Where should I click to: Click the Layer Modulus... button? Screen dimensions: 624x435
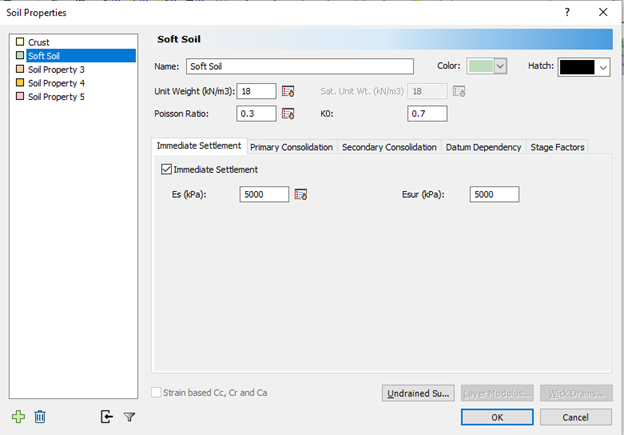click(497, 393)
